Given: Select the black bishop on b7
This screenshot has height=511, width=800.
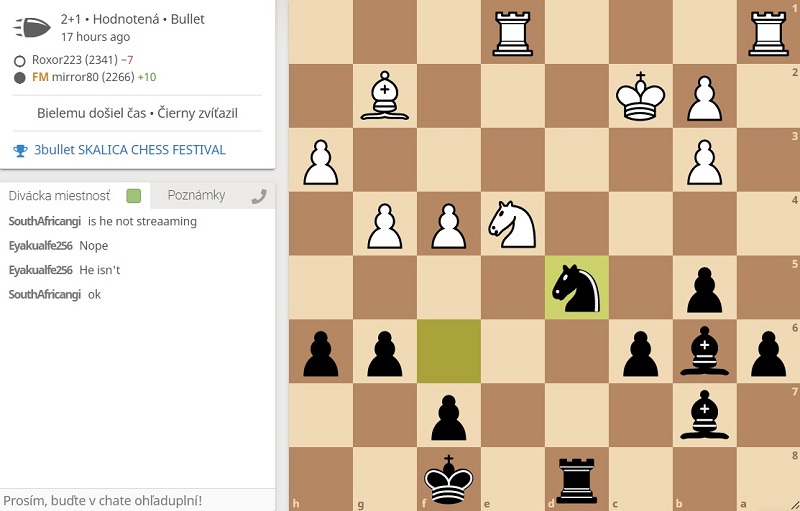Looking at the screenshot, I should (x=704, y=415).
